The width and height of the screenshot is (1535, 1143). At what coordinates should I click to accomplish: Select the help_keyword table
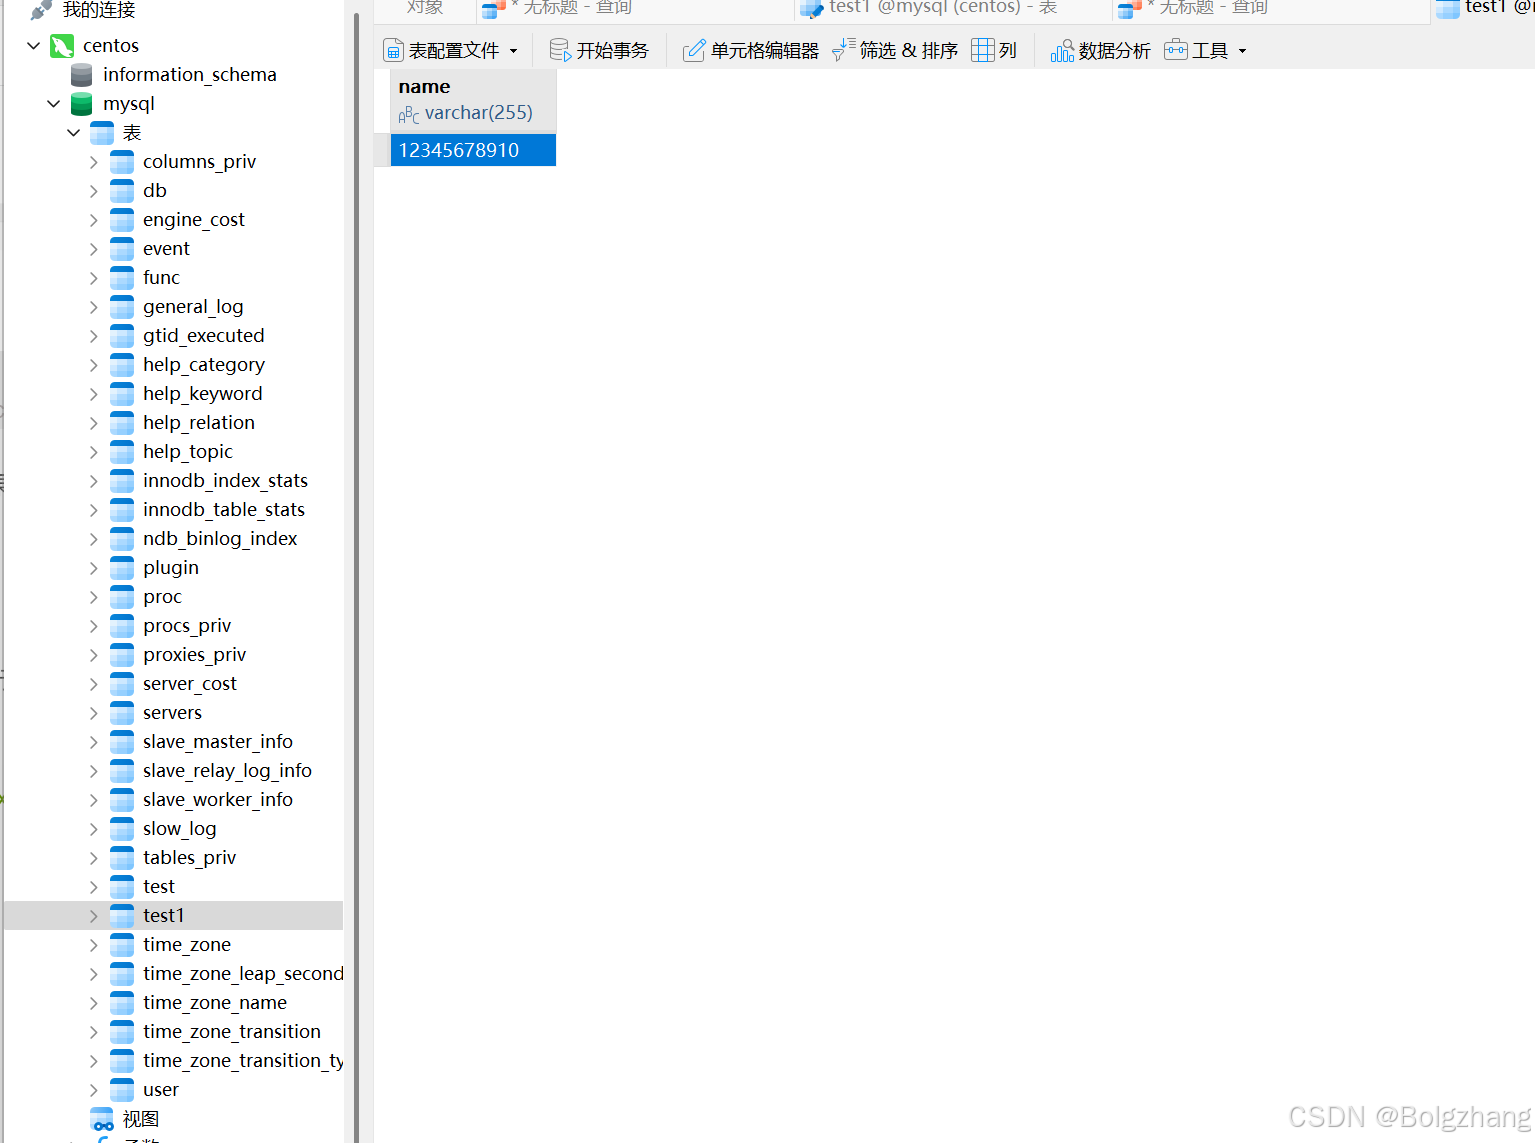click(202, 394)
